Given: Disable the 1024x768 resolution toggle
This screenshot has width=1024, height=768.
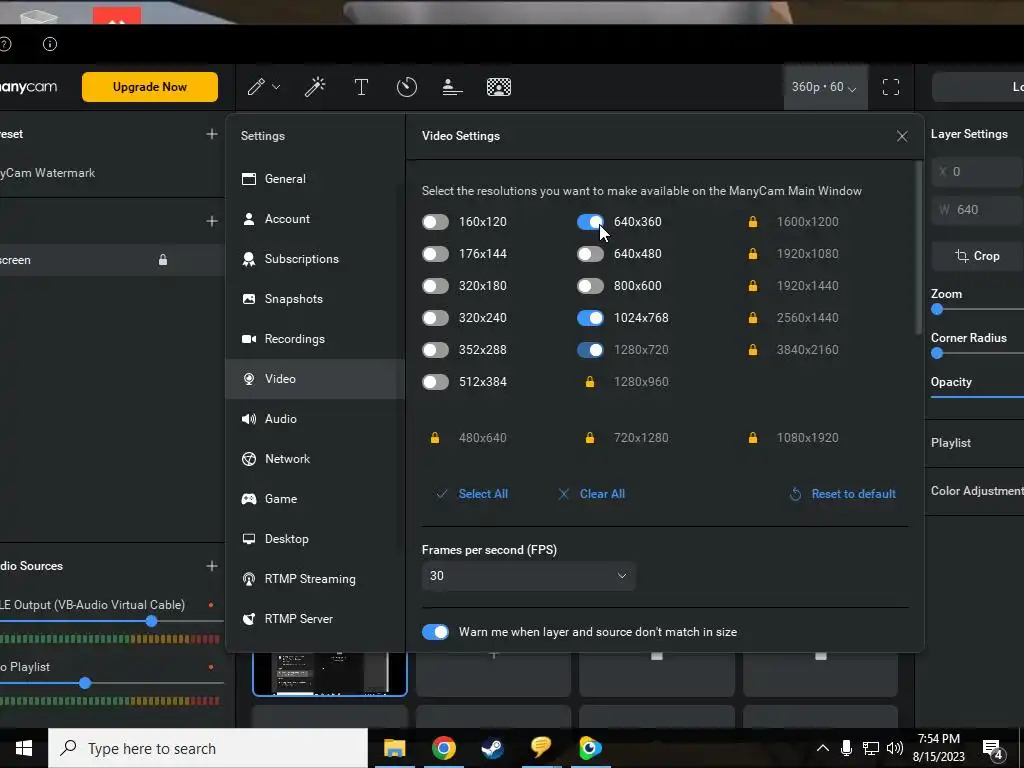Looking at the screenshot, I should [x=590, y=317].
